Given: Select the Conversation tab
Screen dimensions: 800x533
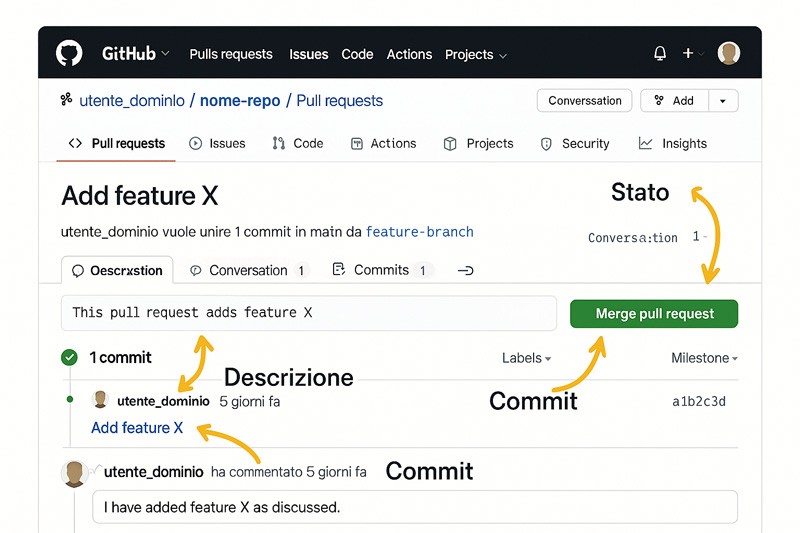Looking at the screenshot, I should [x=249, y=270].
